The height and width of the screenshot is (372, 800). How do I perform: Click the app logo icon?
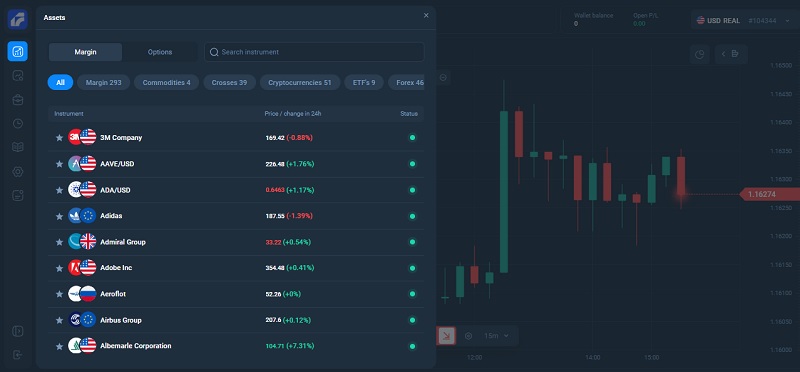tap(17, 19)
